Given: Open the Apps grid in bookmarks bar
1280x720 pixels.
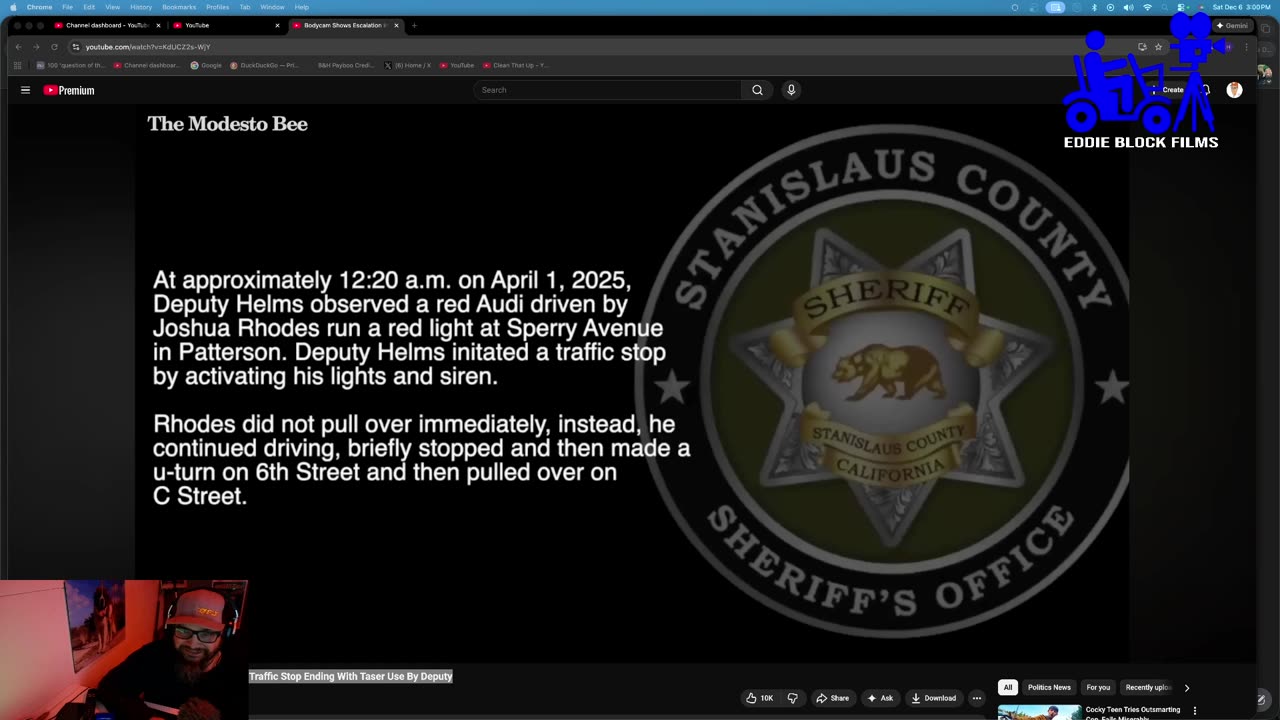Looking at the screenshot, I should tap(17, 65).
